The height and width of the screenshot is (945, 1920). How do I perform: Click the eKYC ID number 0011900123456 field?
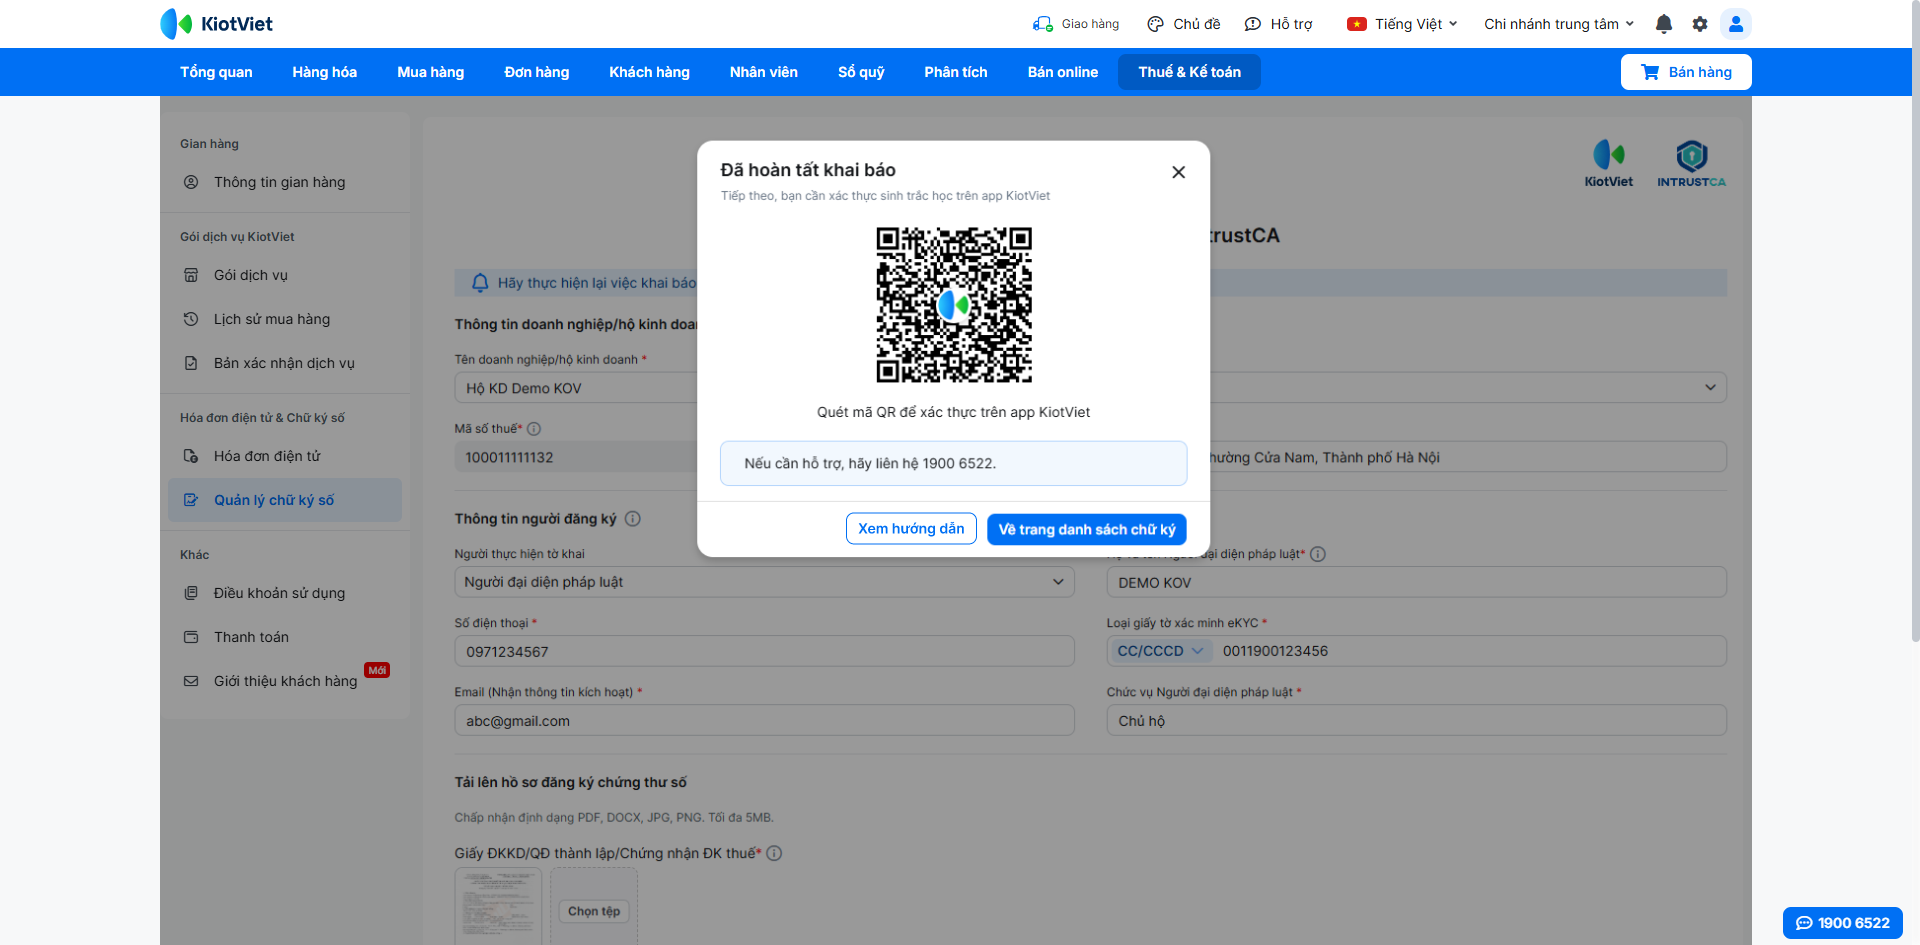(x=1470, y=651)
